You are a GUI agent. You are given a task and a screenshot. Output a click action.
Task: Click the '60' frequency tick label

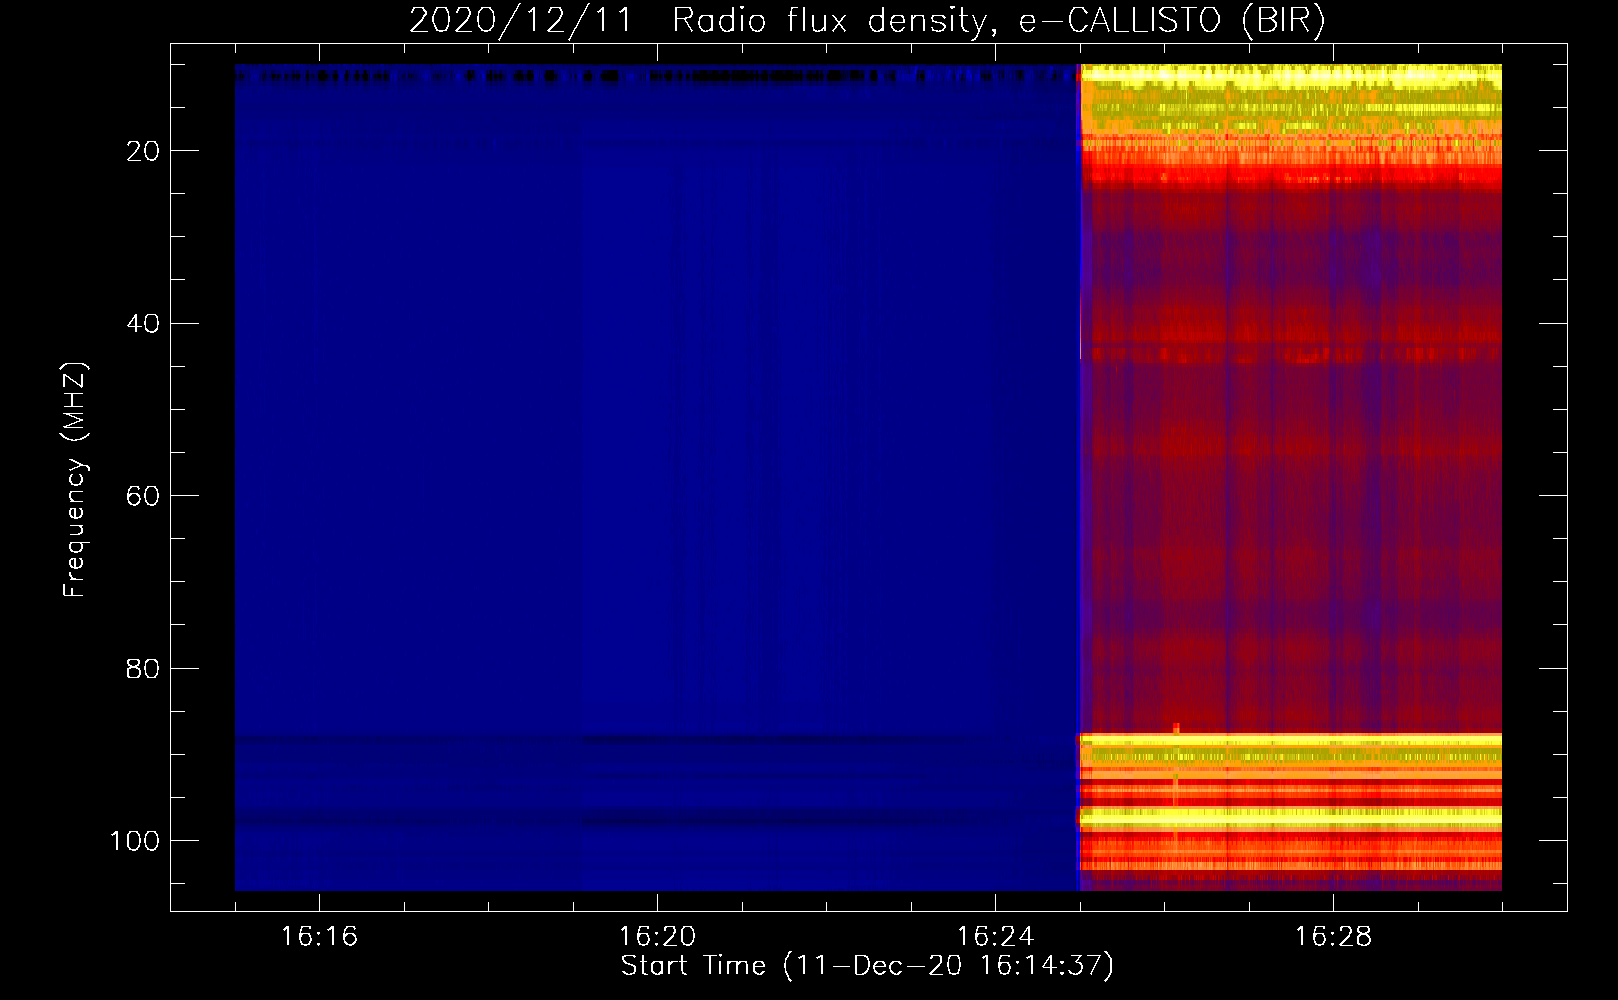143,496
